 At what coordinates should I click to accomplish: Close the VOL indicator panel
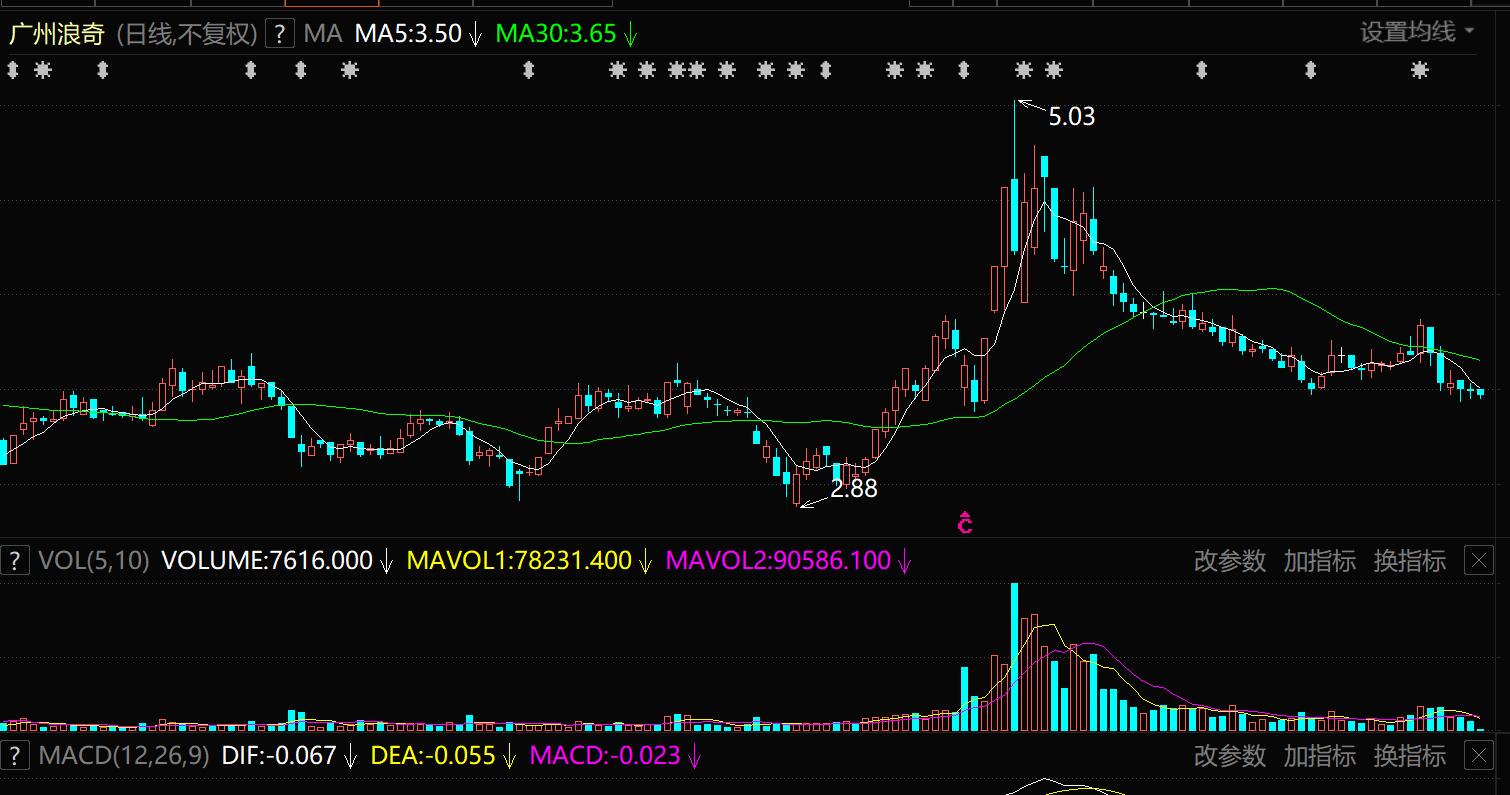tap(1479, 560)
